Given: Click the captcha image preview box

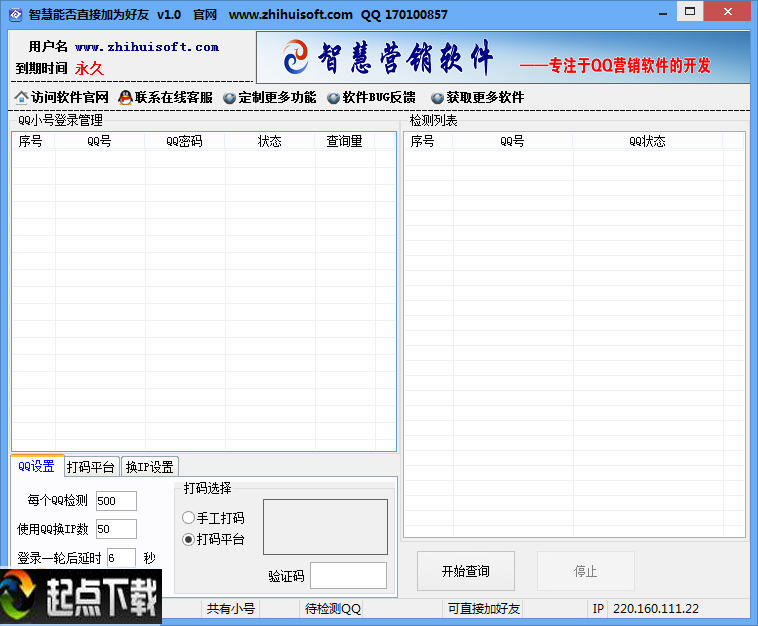Looking at the screenshot, I should coord(325,527).
